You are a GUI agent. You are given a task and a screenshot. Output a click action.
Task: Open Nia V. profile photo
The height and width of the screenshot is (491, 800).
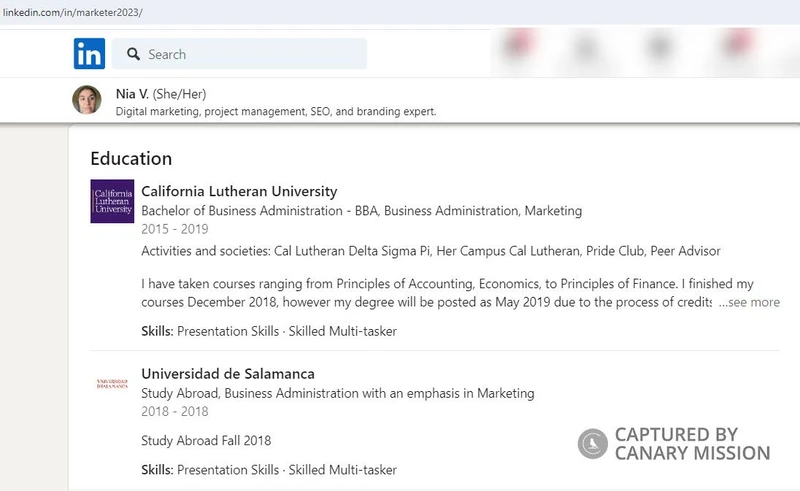click(x=87, y=100)
